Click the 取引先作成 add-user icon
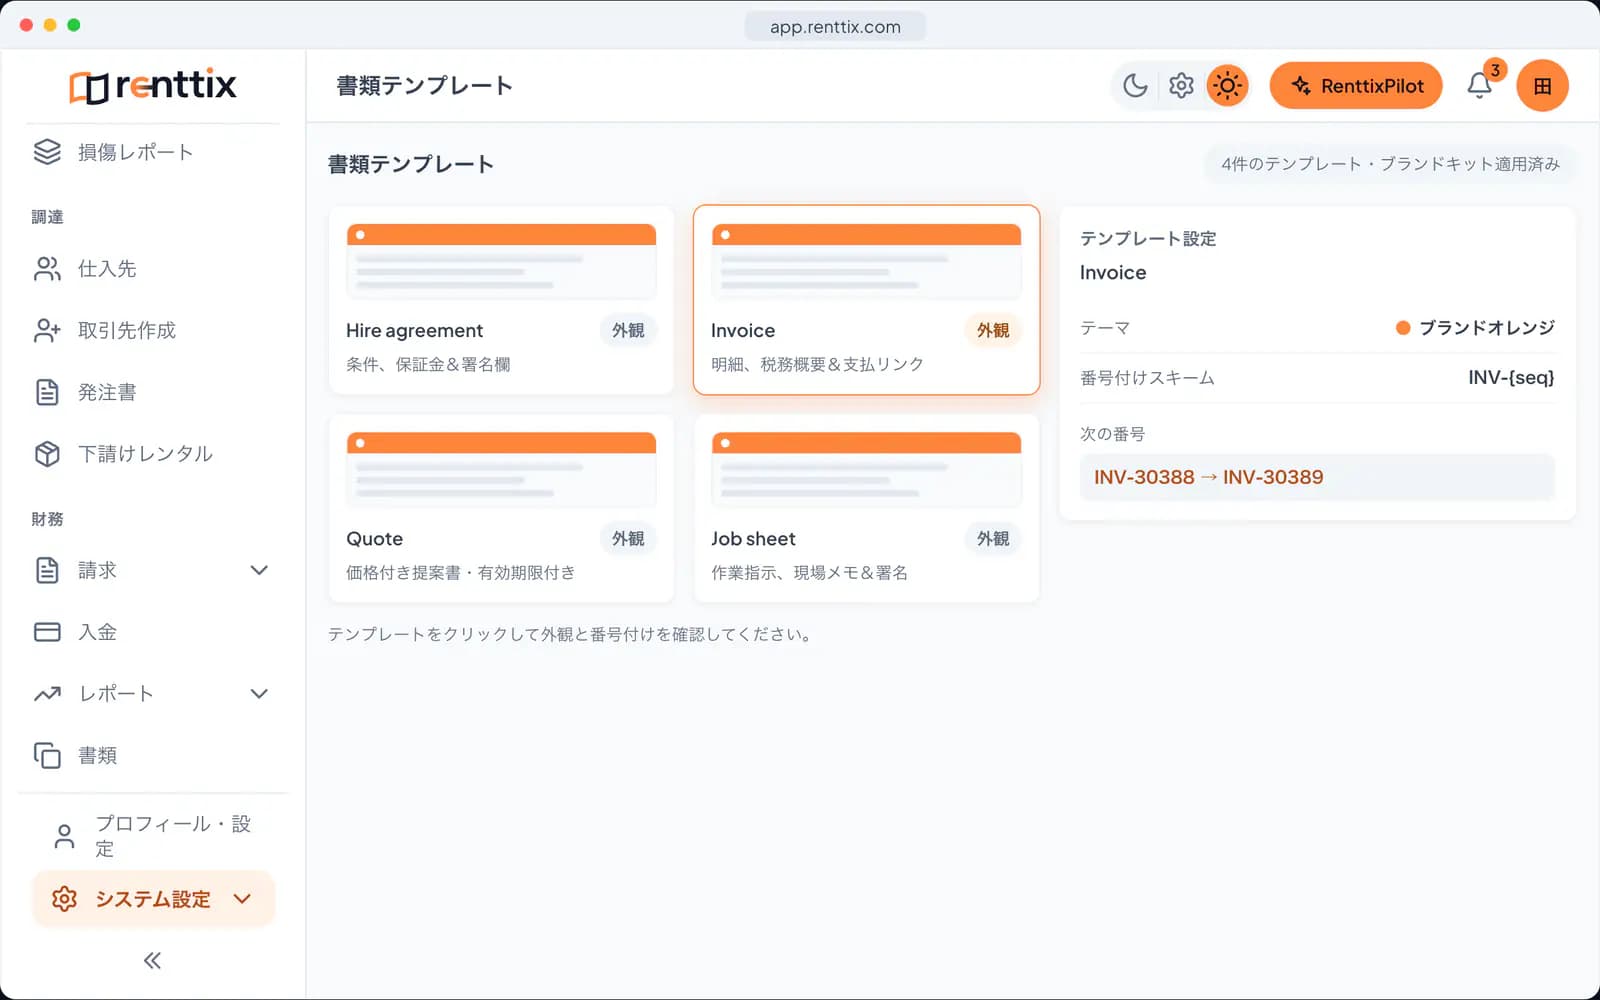 pyautogui.click(x=47, y=330)
